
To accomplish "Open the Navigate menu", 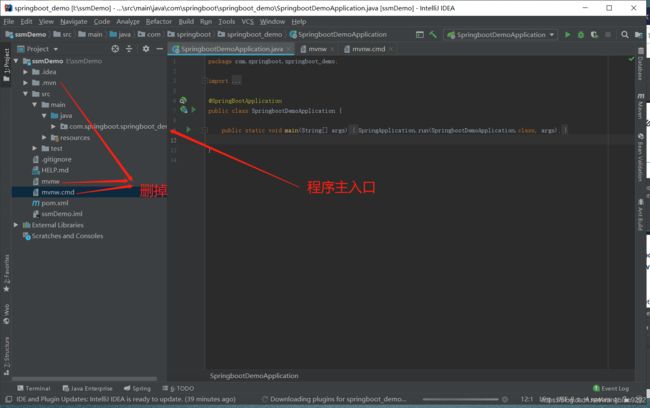I will [74, 22].
